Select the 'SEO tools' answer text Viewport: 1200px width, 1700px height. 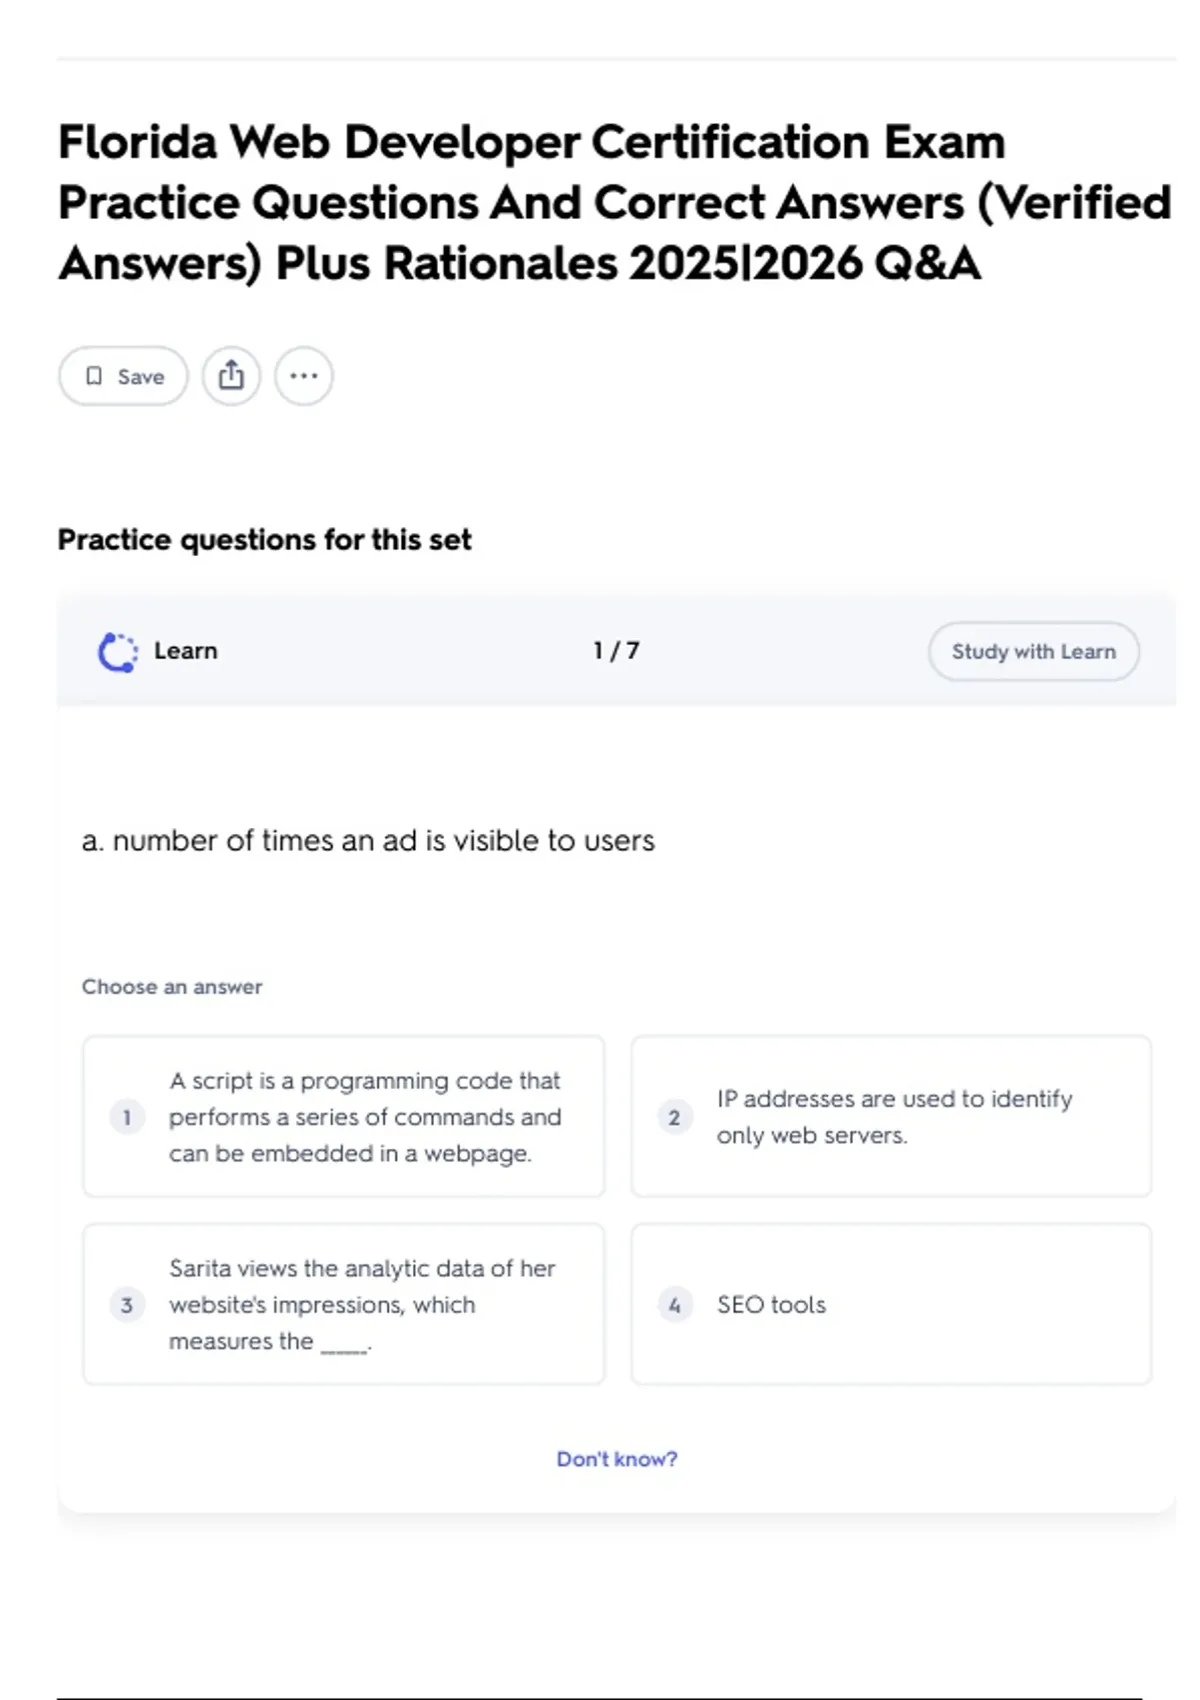[771, 1305]
